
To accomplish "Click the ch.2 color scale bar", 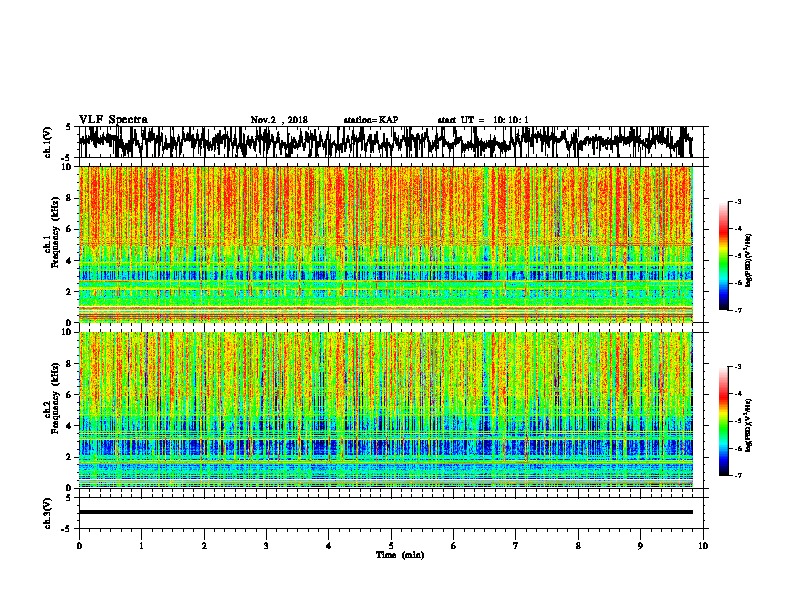I will click(x=724, y=421).
